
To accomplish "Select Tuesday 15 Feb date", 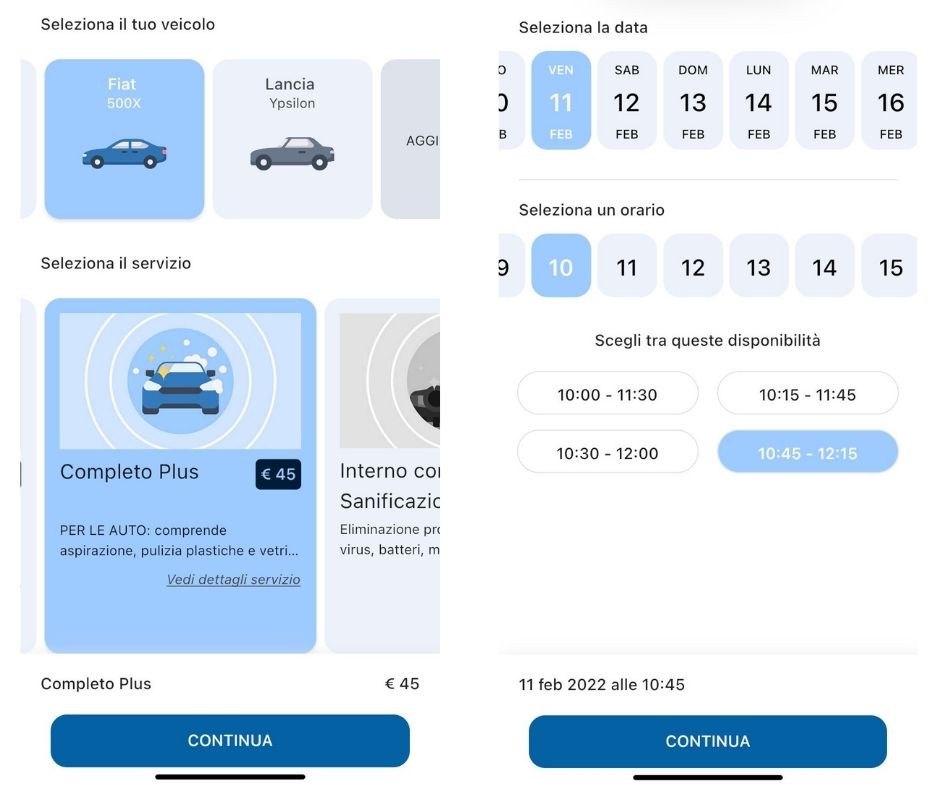I will [x=824, y=101].
